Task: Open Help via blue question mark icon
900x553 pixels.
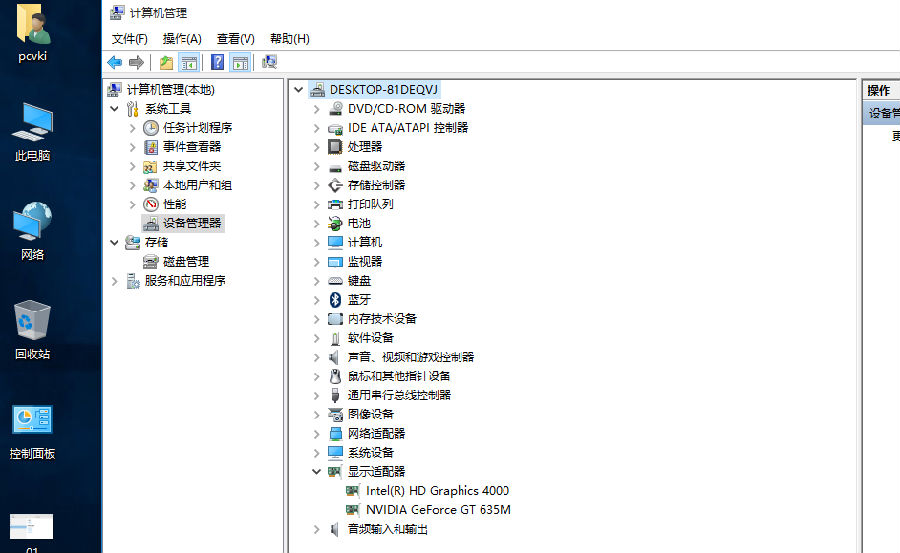Action: [217, 63]
